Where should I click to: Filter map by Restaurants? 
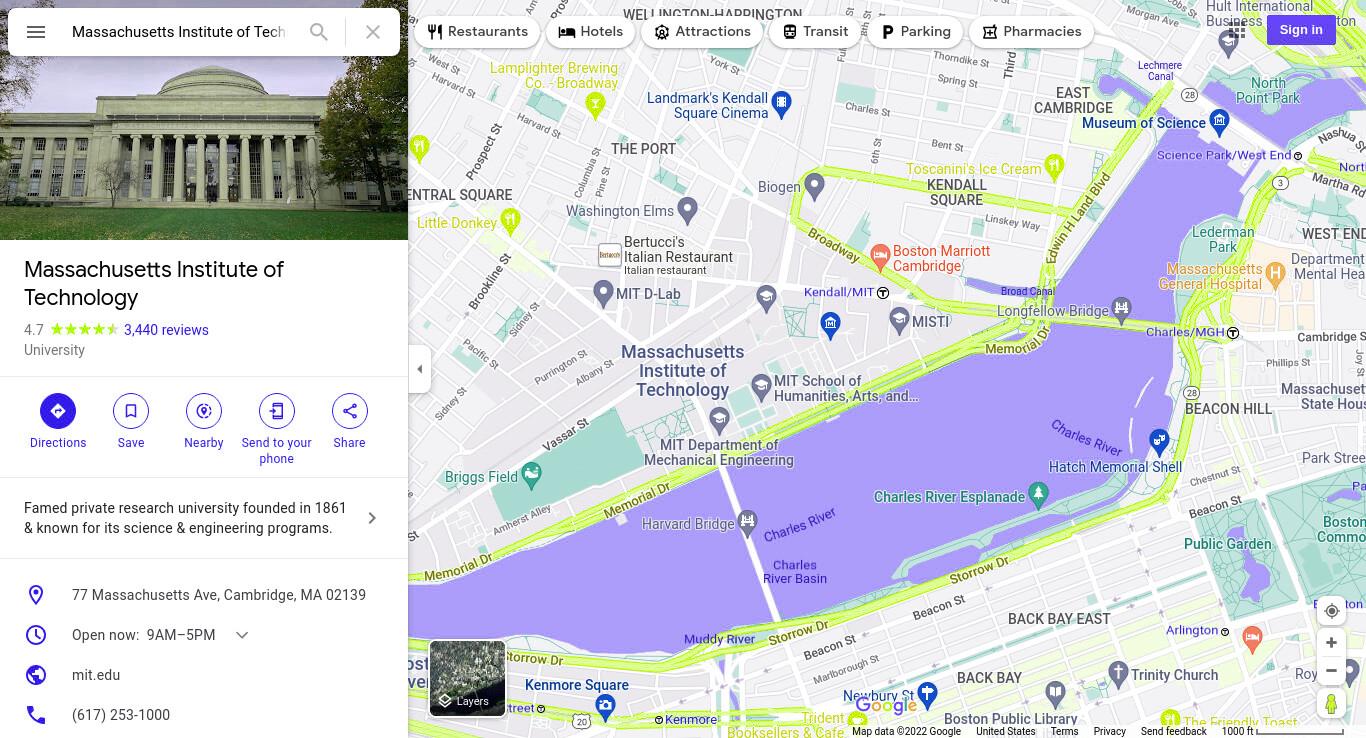477,32
